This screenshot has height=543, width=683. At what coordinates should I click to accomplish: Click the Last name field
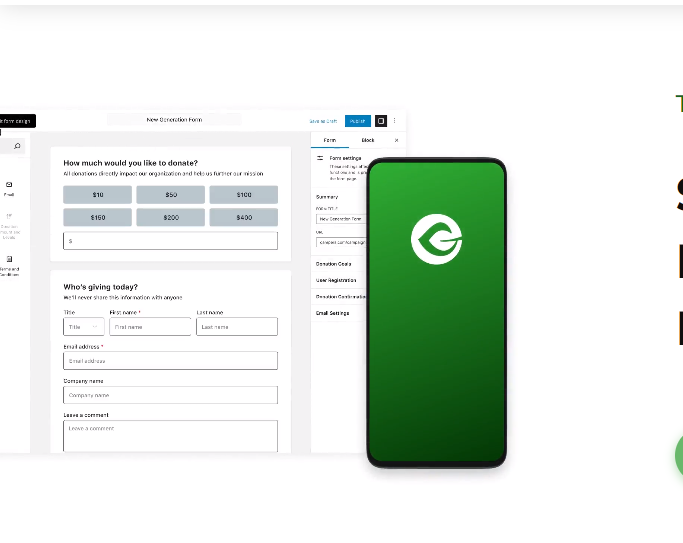(x=237, y=327)
